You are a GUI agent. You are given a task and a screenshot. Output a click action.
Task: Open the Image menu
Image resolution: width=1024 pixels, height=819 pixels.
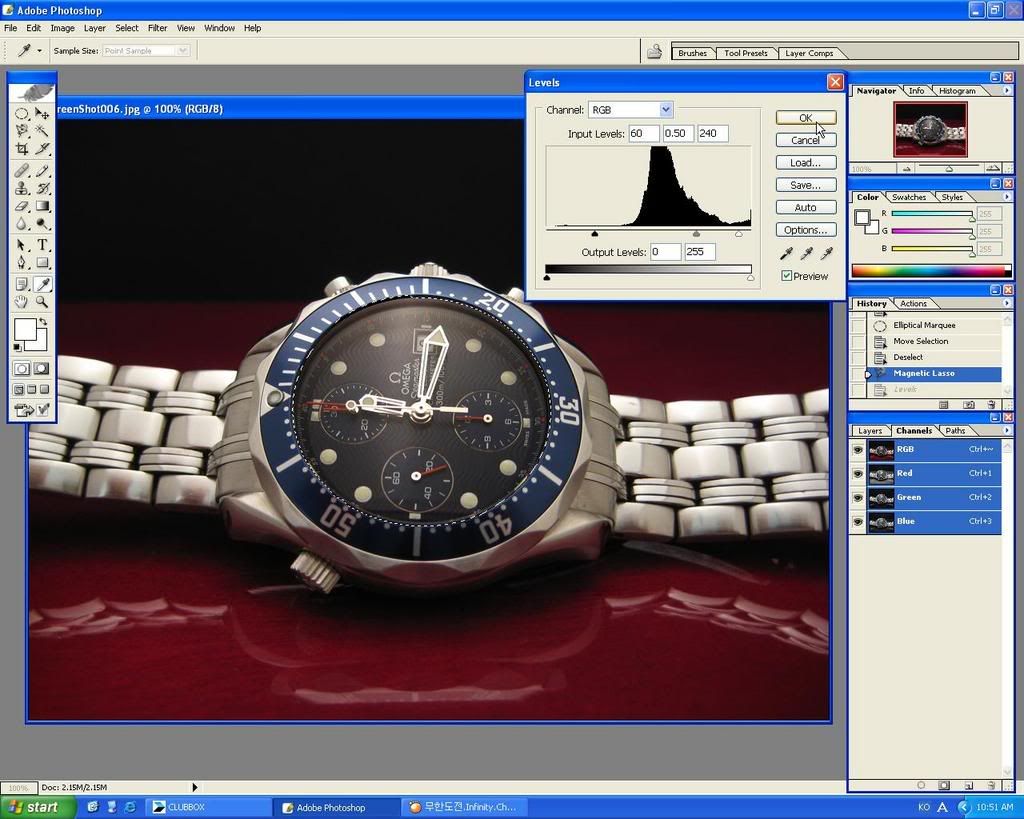(62, 28)
